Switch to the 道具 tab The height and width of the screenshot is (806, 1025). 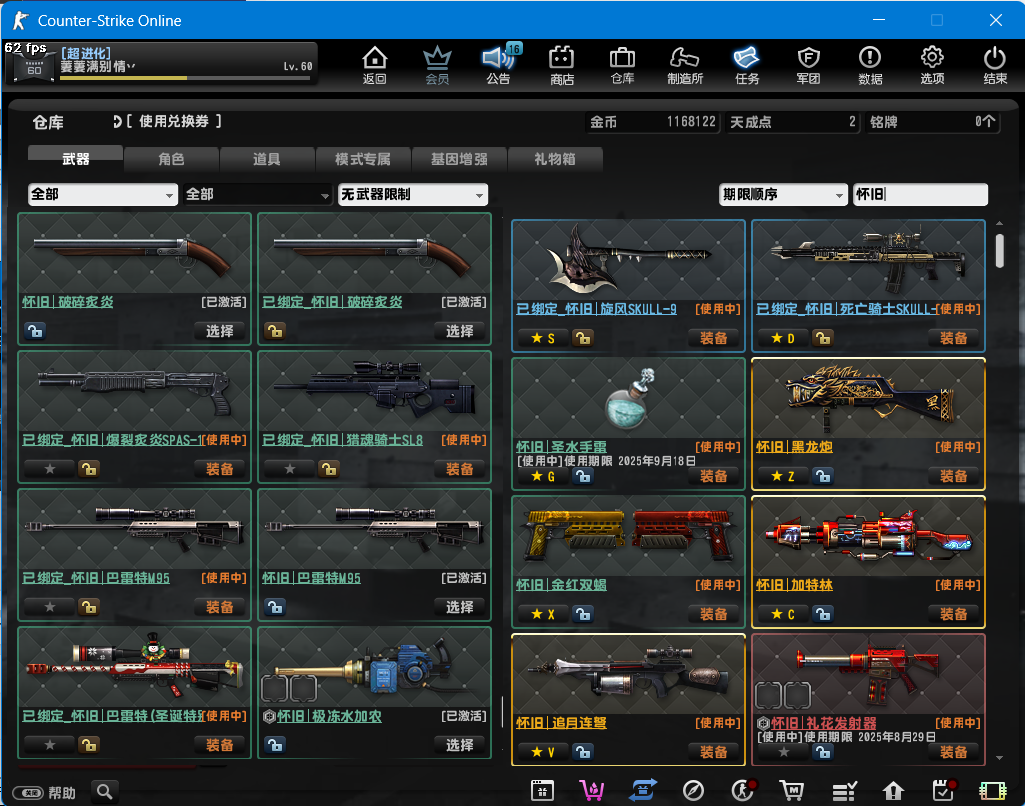pyautogui.click(x=267, y=158)
